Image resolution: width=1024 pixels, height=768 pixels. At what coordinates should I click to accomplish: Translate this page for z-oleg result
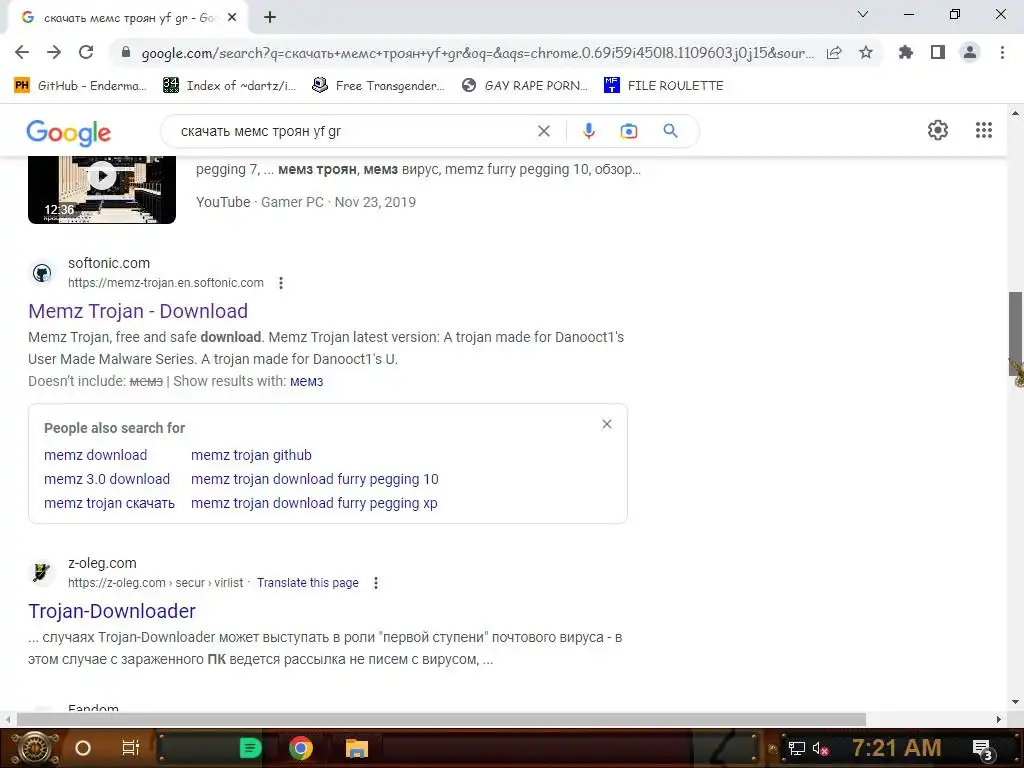click(x=308, y=583)
